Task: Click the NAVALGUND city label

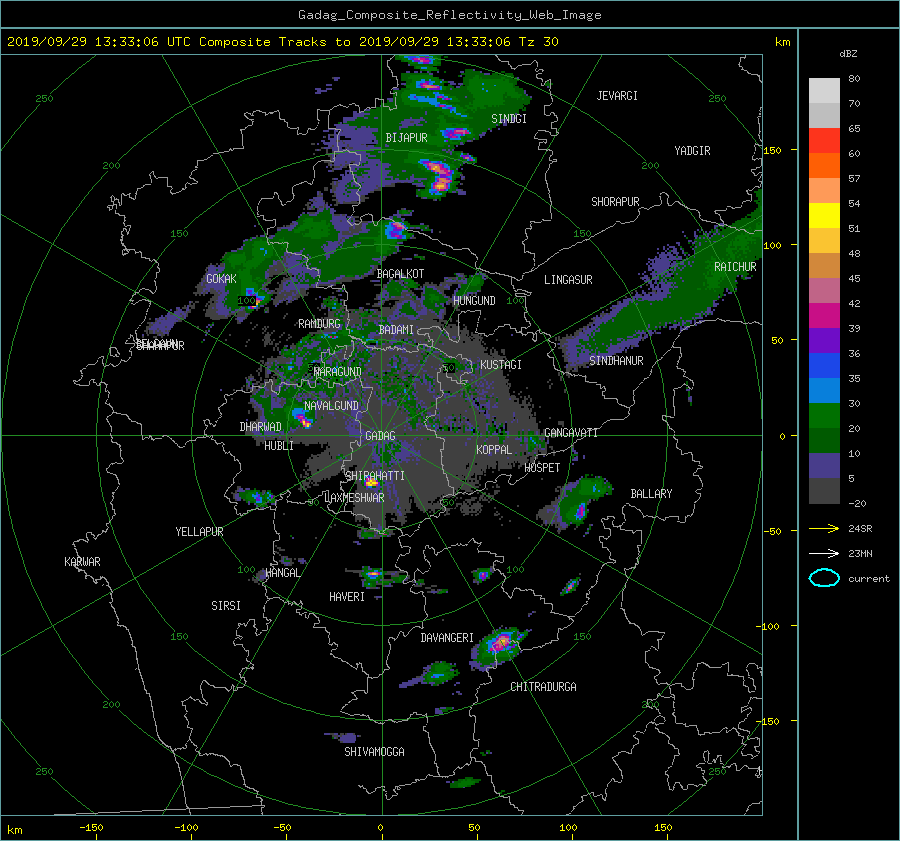Action: pos(331,406)
